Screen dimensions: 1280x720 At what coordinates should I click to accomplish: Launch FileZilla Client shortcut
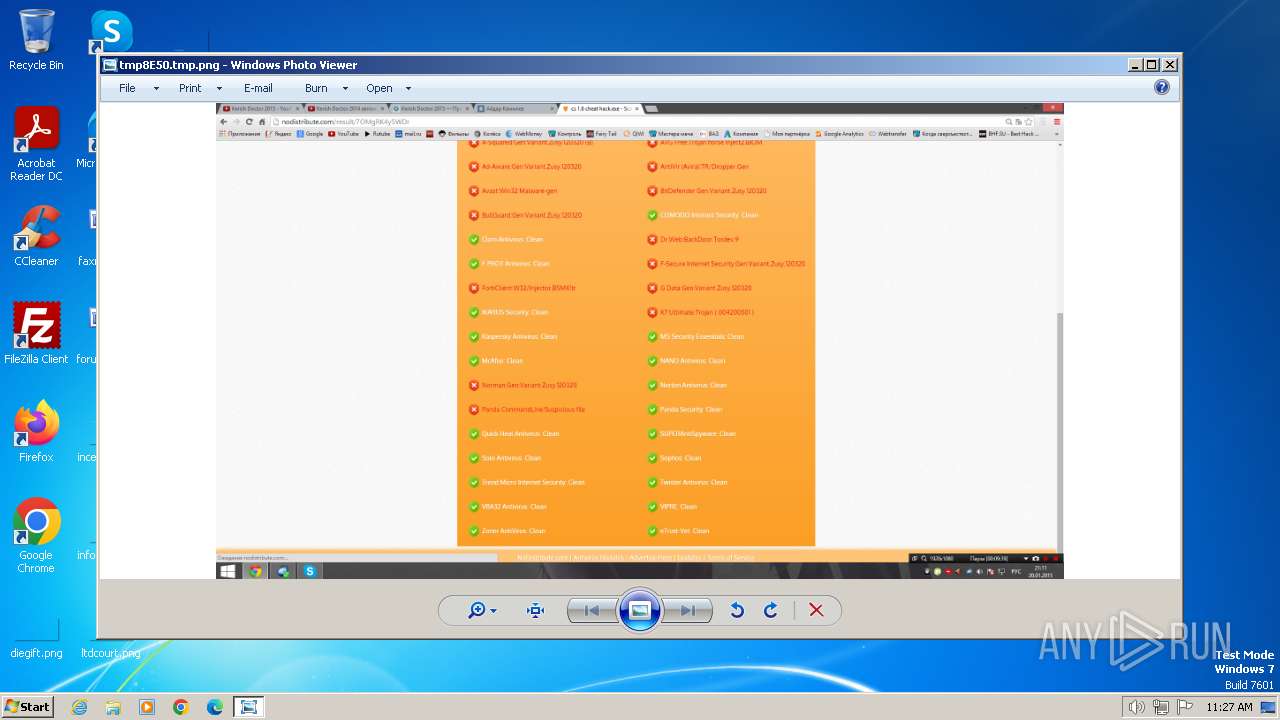coord(36,334)
